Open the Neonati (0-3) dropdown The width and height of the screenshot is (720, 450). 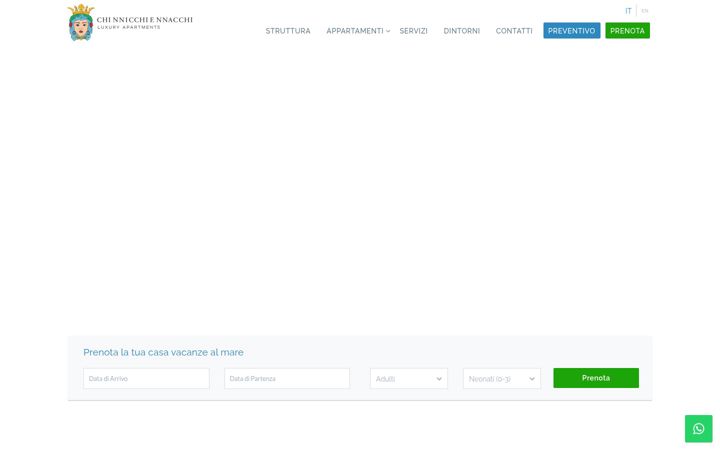(502, 378)
